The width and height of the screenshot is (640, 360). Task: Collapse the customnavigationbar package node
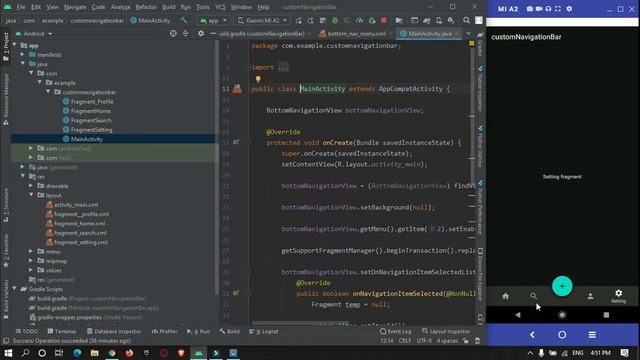coord(48,92)
